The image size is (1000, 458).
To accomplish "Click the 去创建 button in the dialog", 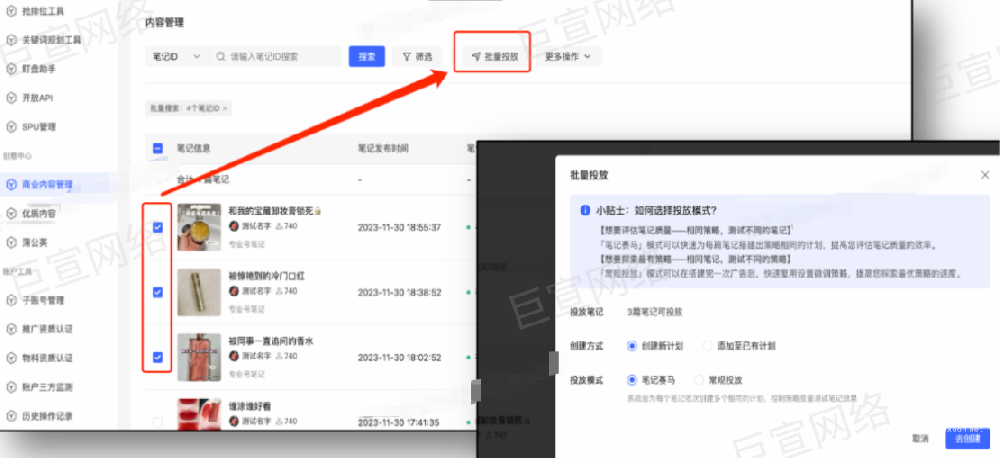I will pos(967,438).
